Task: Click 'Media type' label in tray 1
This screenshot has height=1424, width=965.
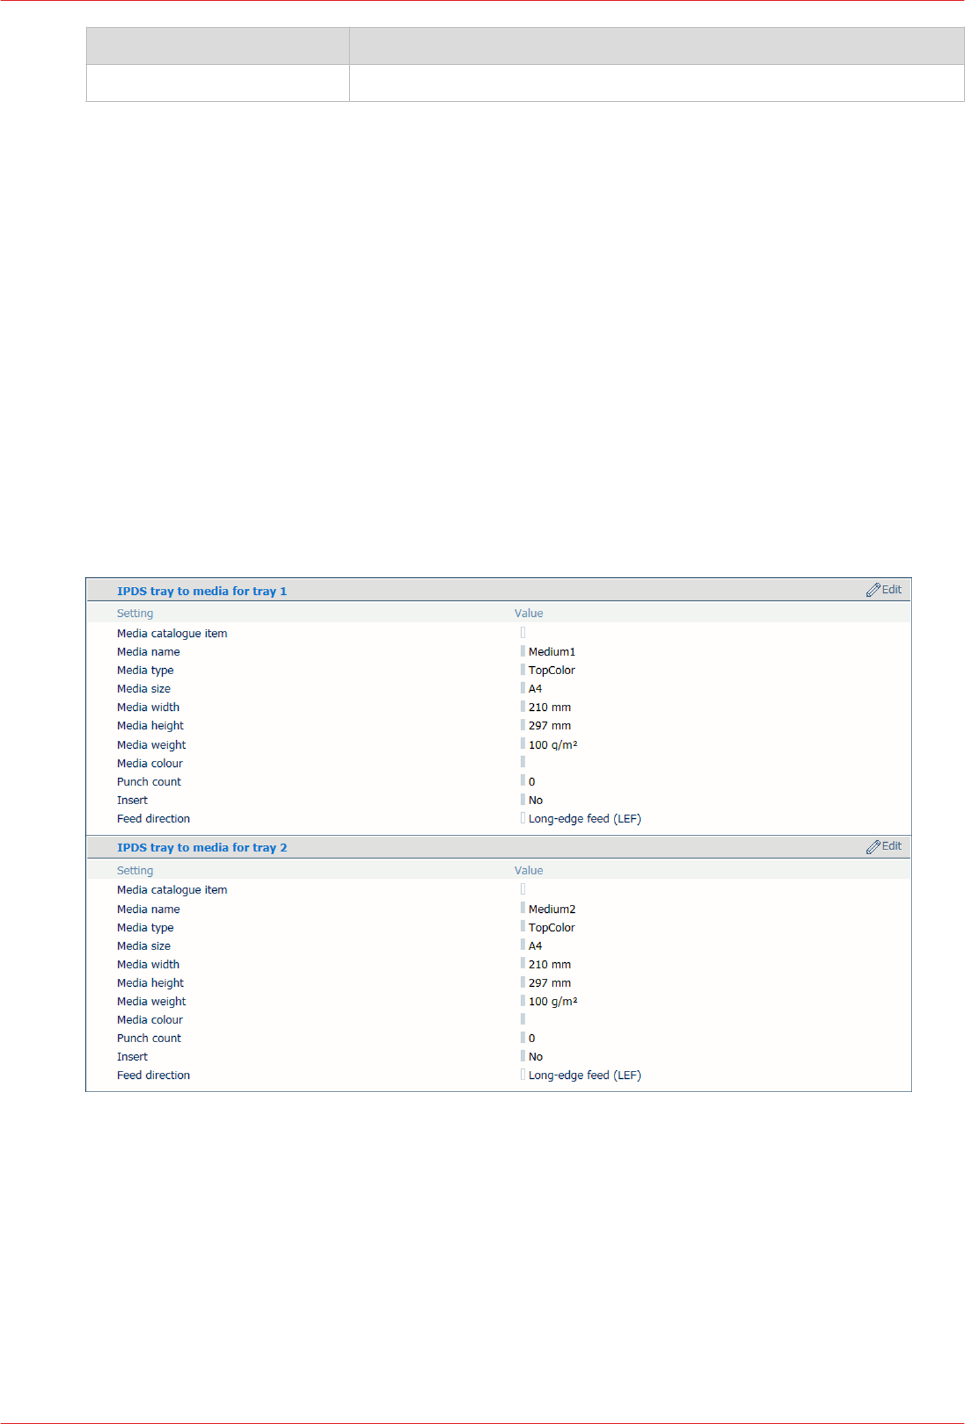Action: pos(145,671)
